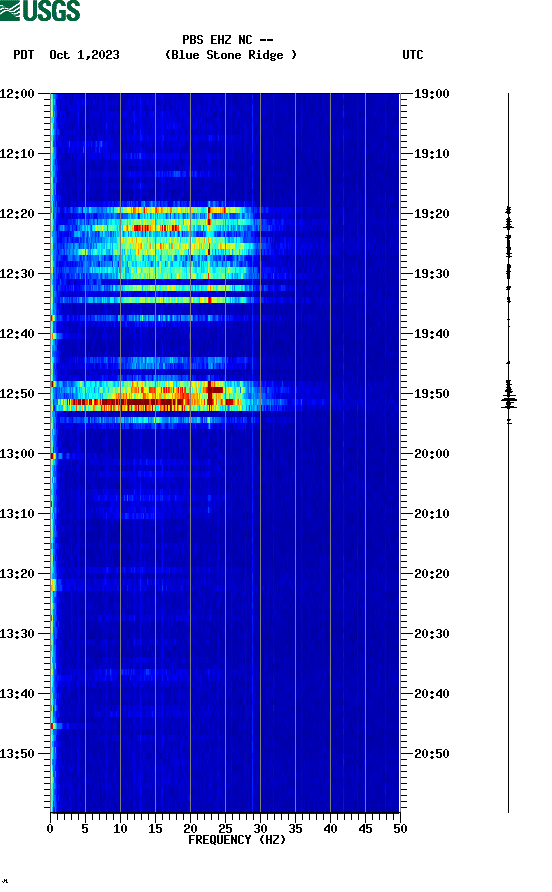Image resolution: width=552 pixels, height=892 pixels.
Task: Click the 50 Hz frequency axis label
Action: pos(400,829)
